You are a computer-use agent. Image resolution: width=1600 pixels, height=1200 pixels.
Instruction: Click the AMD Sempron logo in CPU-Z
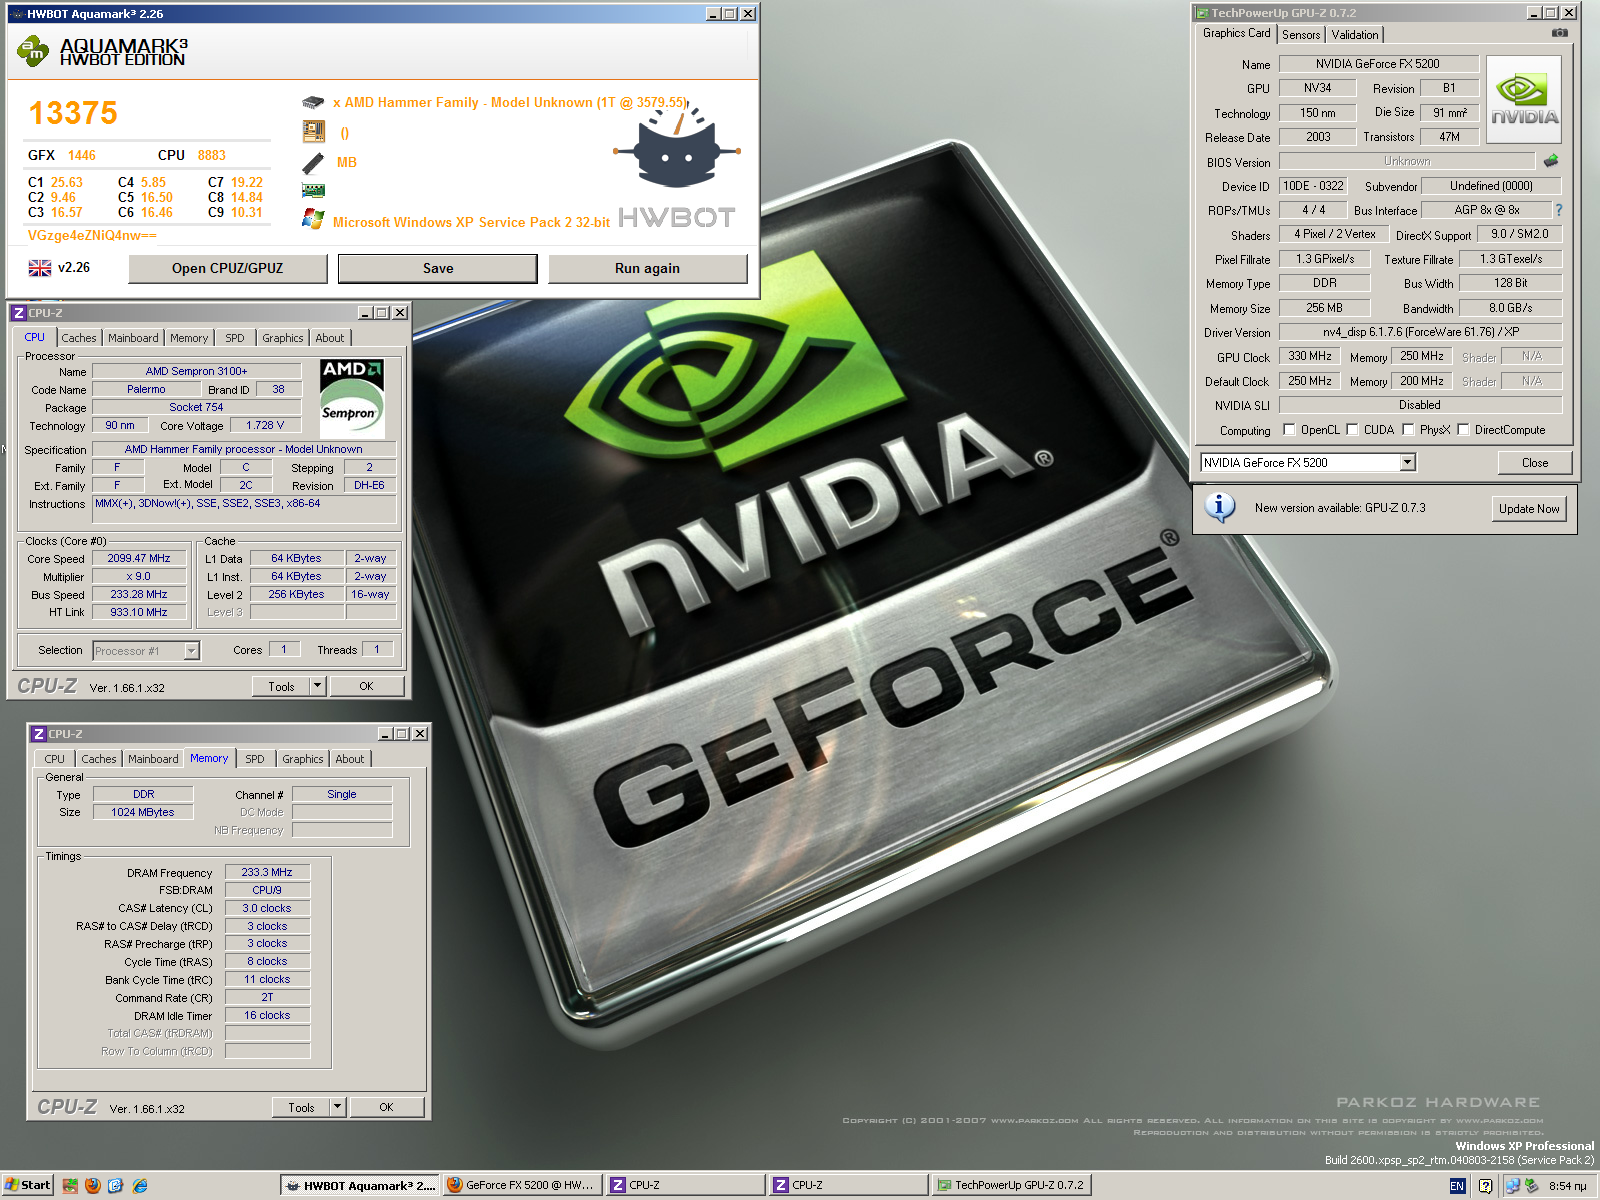click(351, 398)
